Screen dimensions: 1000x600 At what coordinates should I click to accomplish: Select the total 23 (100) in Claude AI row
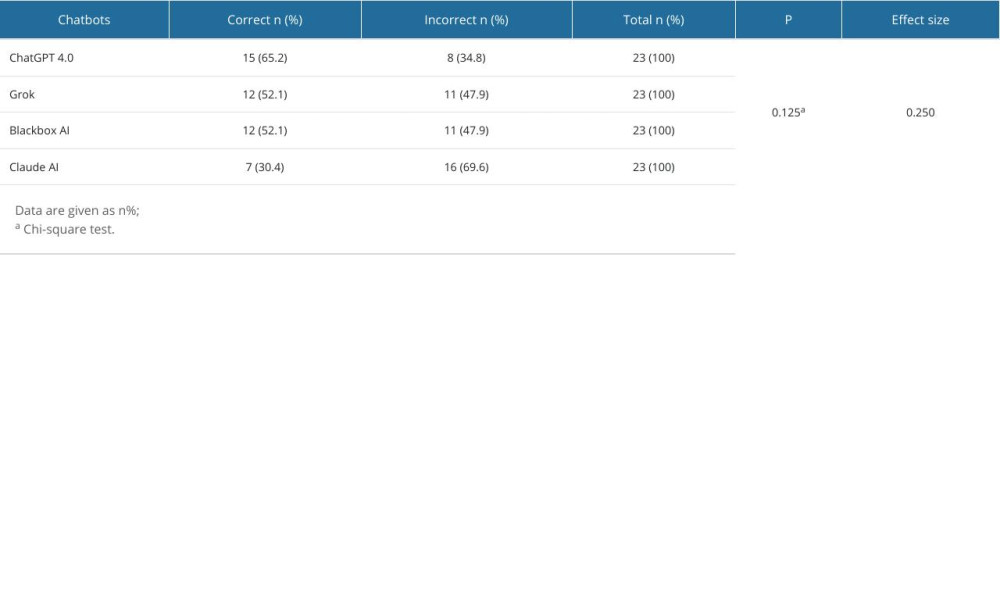tap(654, 167)
